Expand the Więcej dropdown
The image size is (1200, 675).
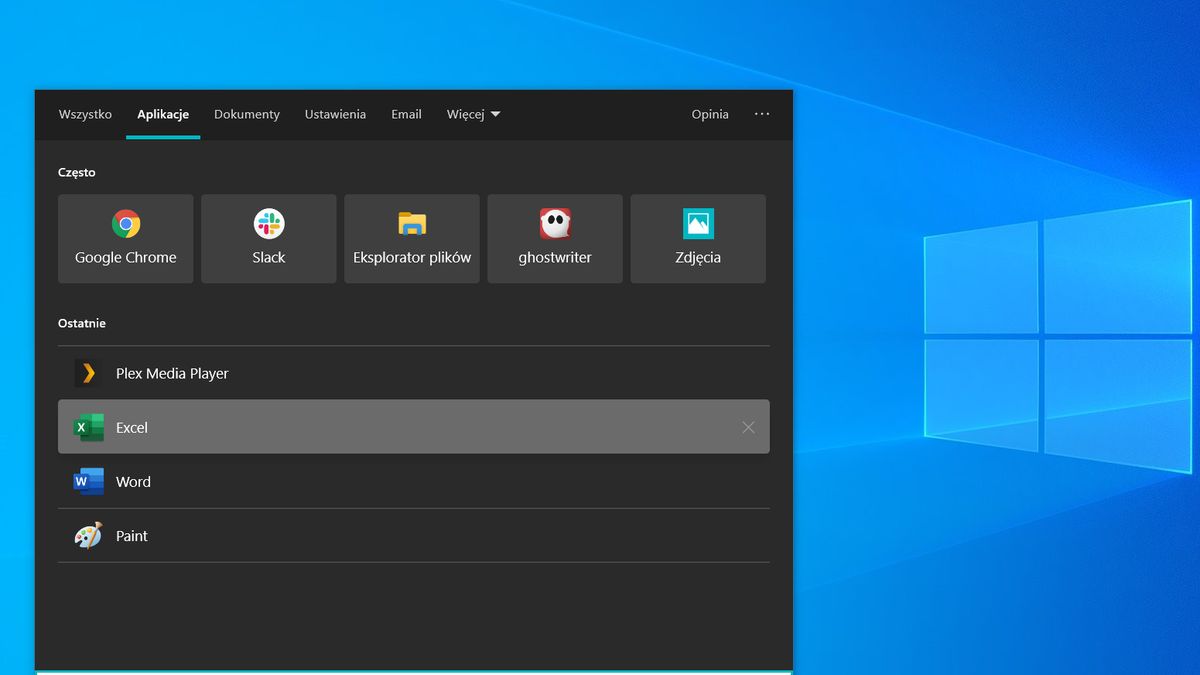(x=473, y=114)
